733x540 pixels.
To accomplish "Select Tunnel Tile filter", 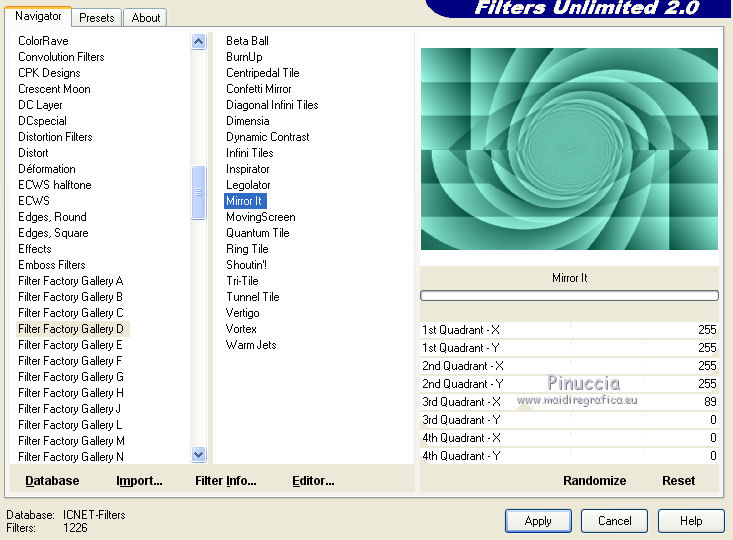I will [x=252, y=296].
